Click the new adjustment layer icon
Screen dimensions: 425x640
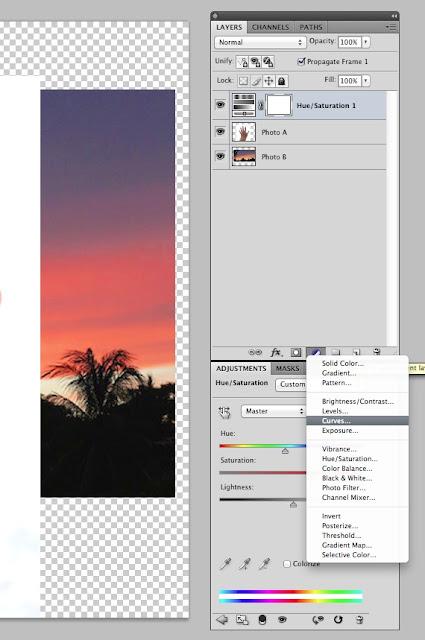coord(316,352)
